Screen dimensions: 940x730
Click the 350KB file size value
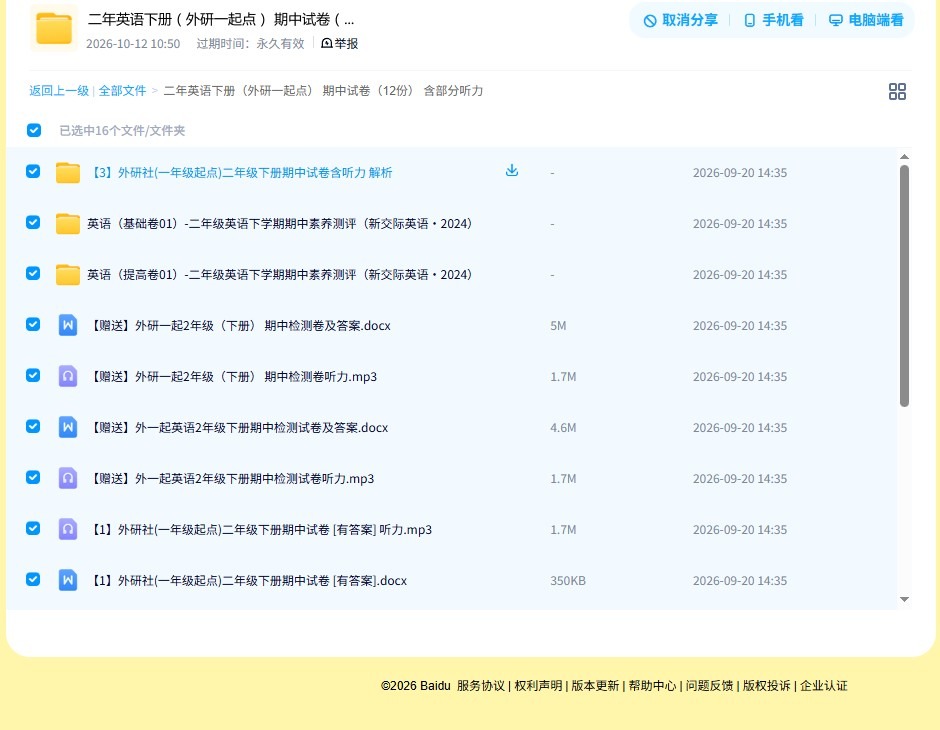(x=568, y=580)
